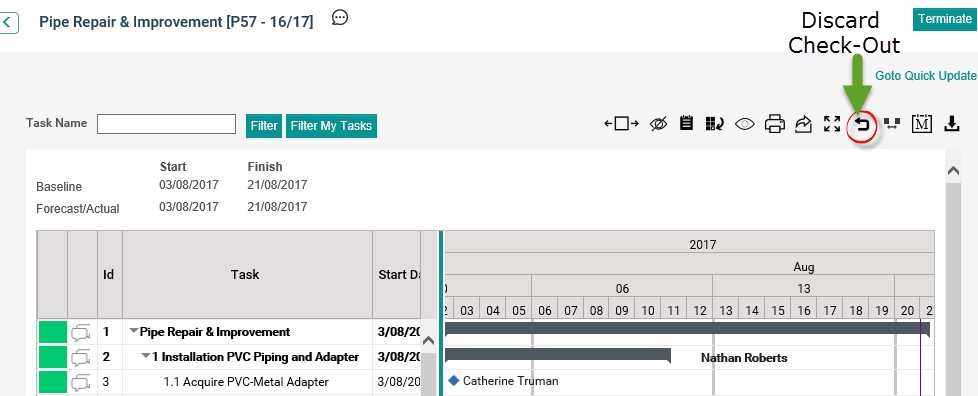The image size is (978, 396).
Task: Click the back chevron beside project title
Action: click(x=9, y=23)
